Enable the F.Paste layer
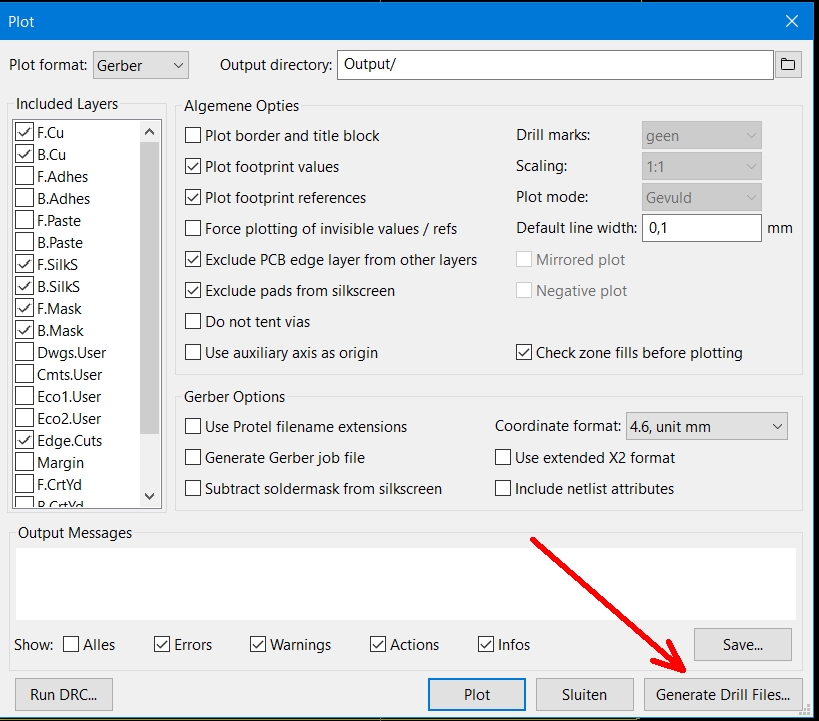 [x=25, y=220]
